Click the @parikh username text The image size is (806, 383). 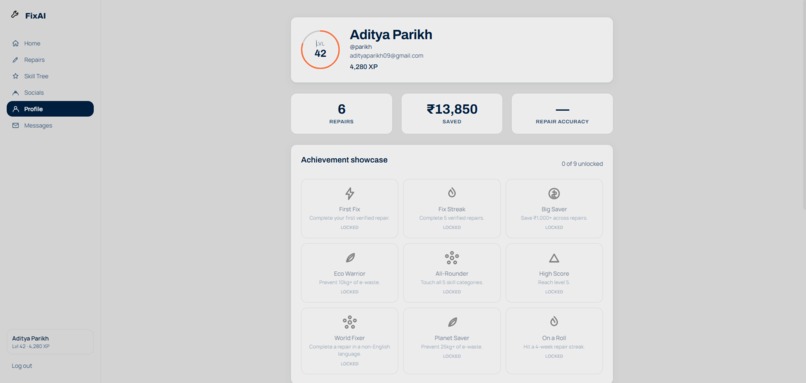(361, 47)
